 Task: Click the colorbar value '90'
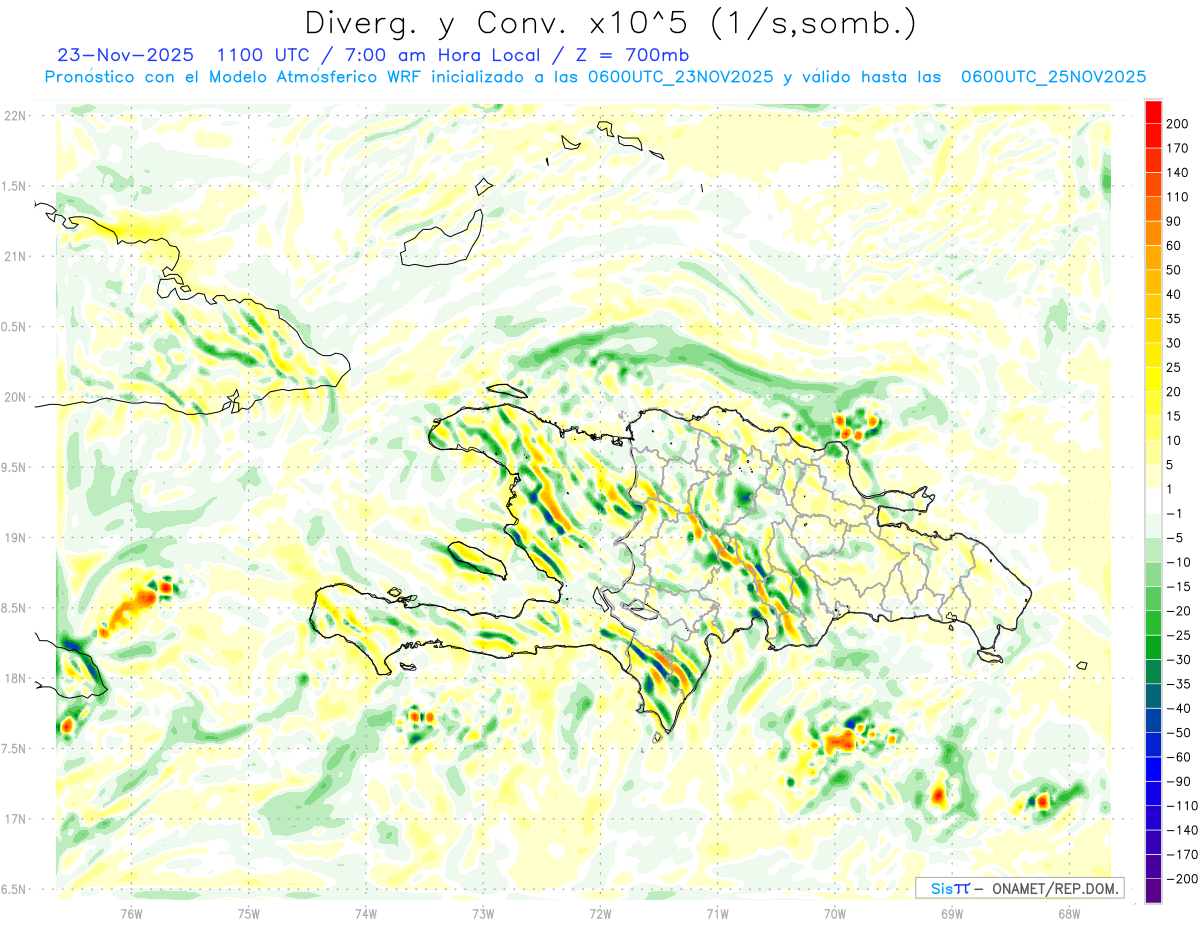[x=1175, y=222]
